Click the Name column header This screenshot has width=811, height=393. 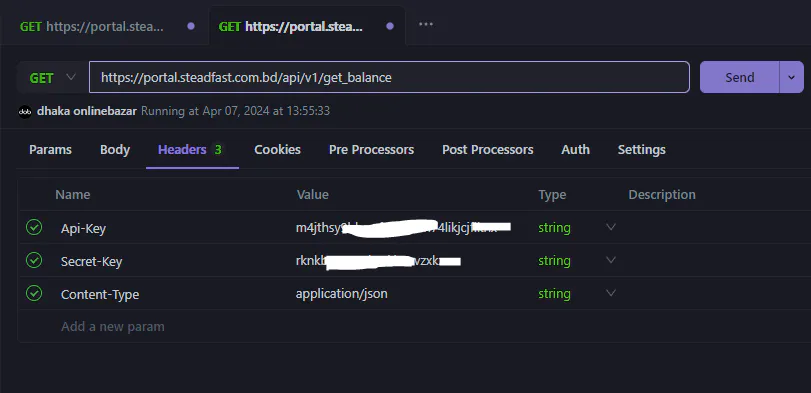[72, 194]
